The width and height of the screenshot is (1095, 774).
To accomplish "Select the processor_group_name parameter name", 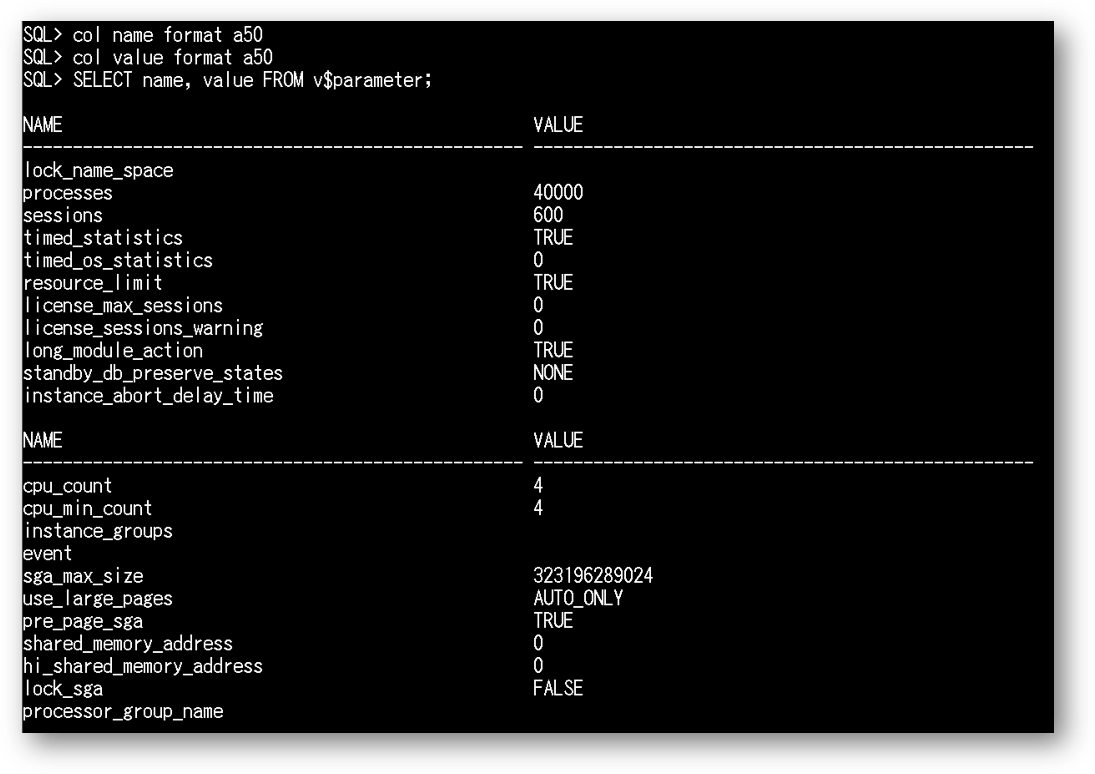I will click(123, 712).
